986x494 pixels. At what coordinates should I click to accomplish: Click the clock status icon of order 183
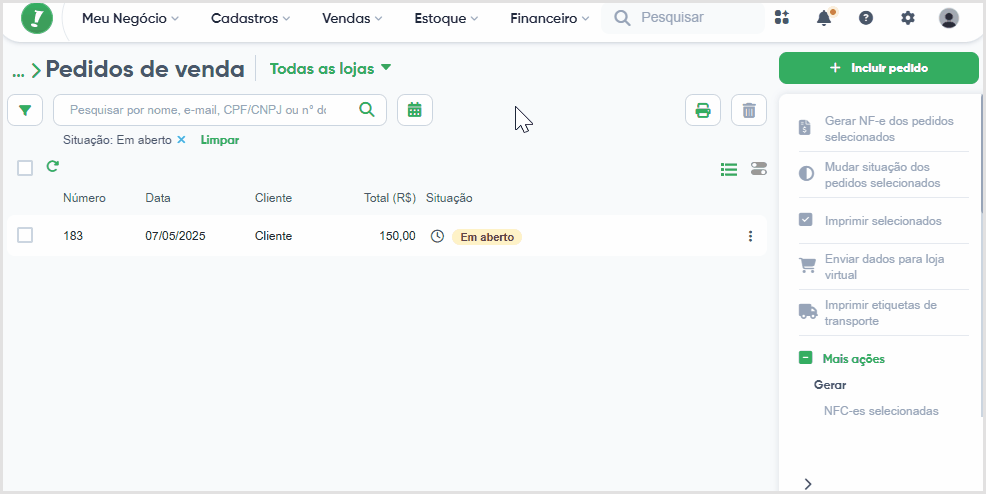[437, 236]
